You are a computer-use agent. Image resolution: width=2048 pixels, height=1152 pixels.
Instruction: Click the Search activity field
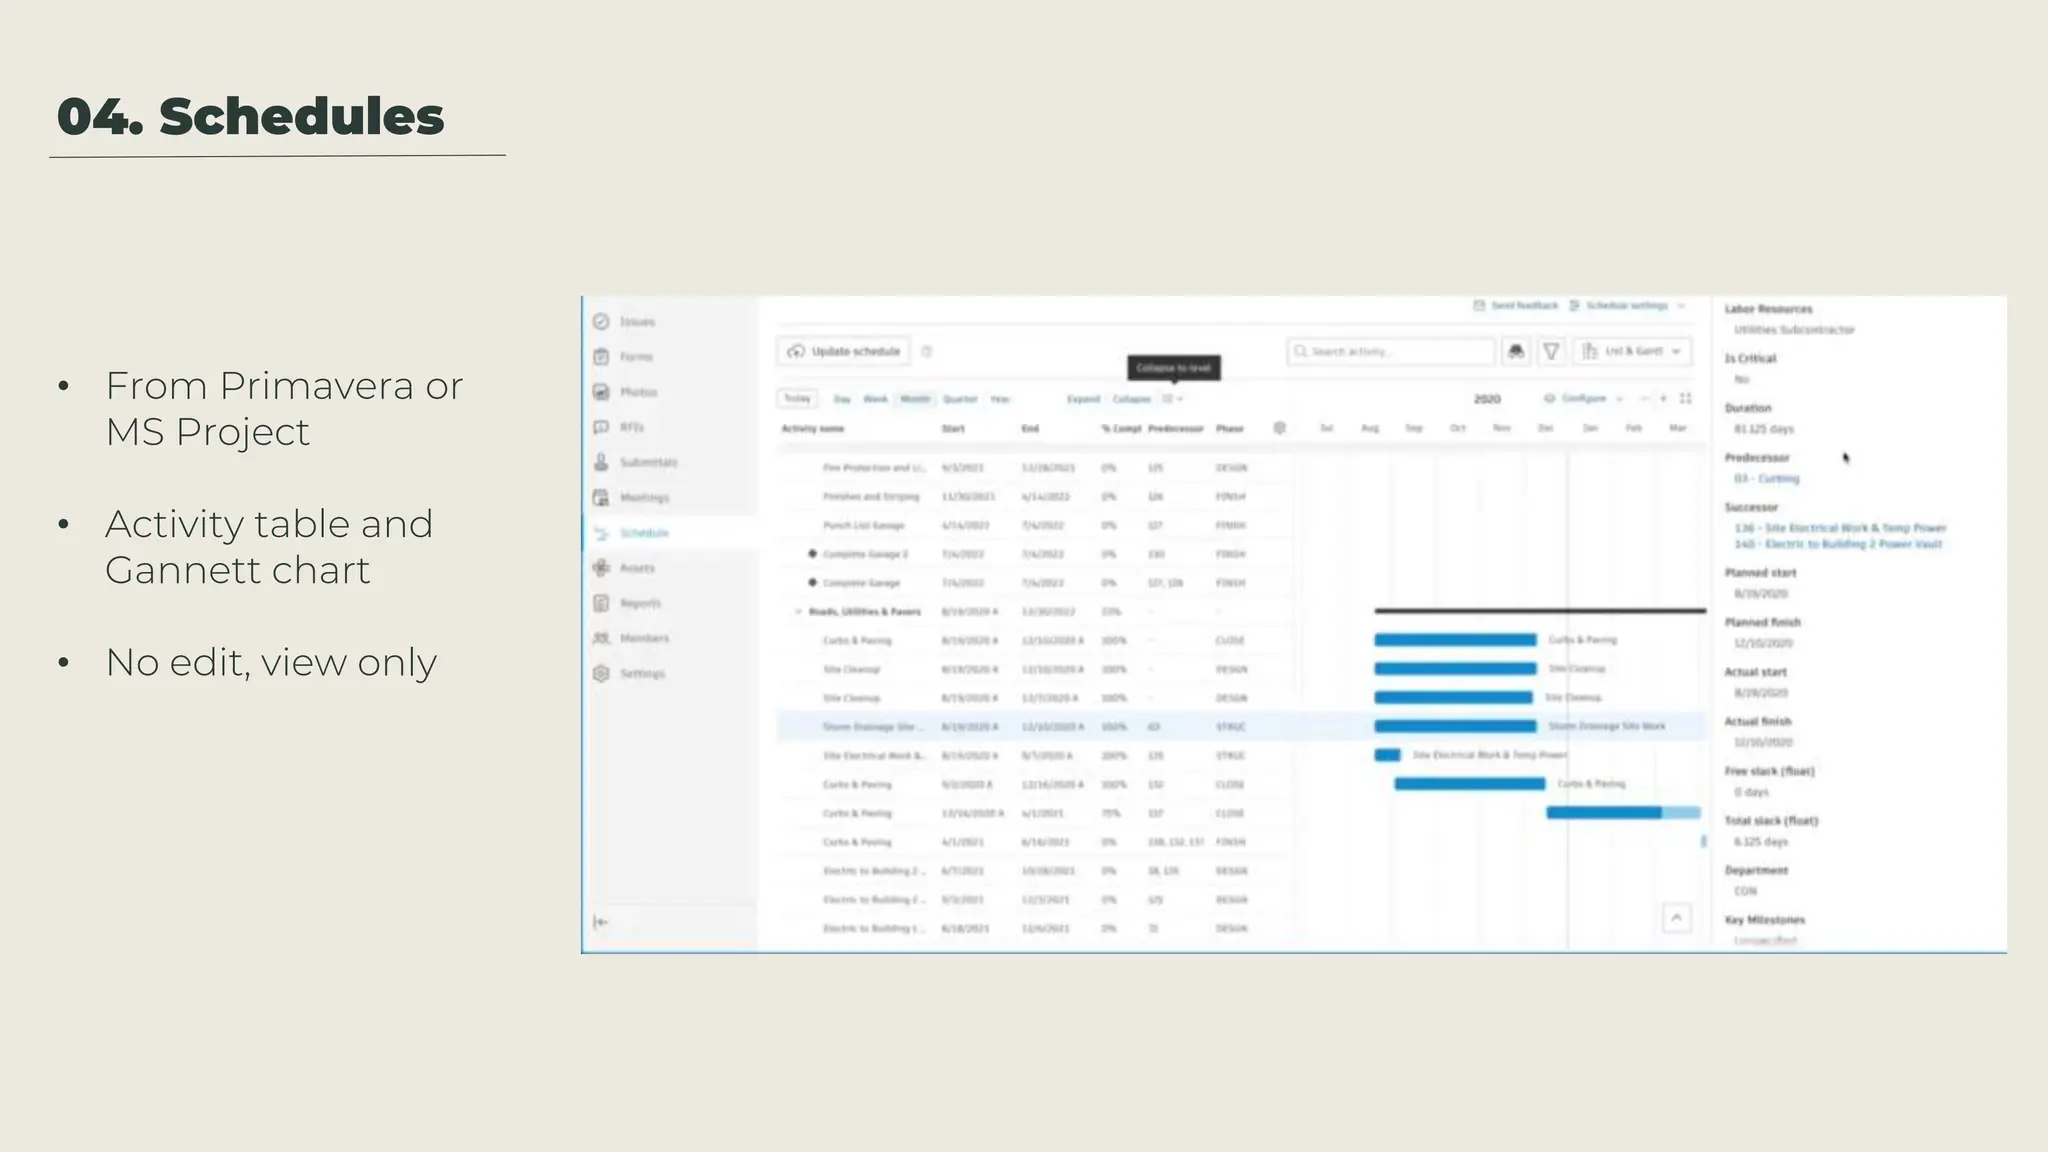[x=1390, y=351]
